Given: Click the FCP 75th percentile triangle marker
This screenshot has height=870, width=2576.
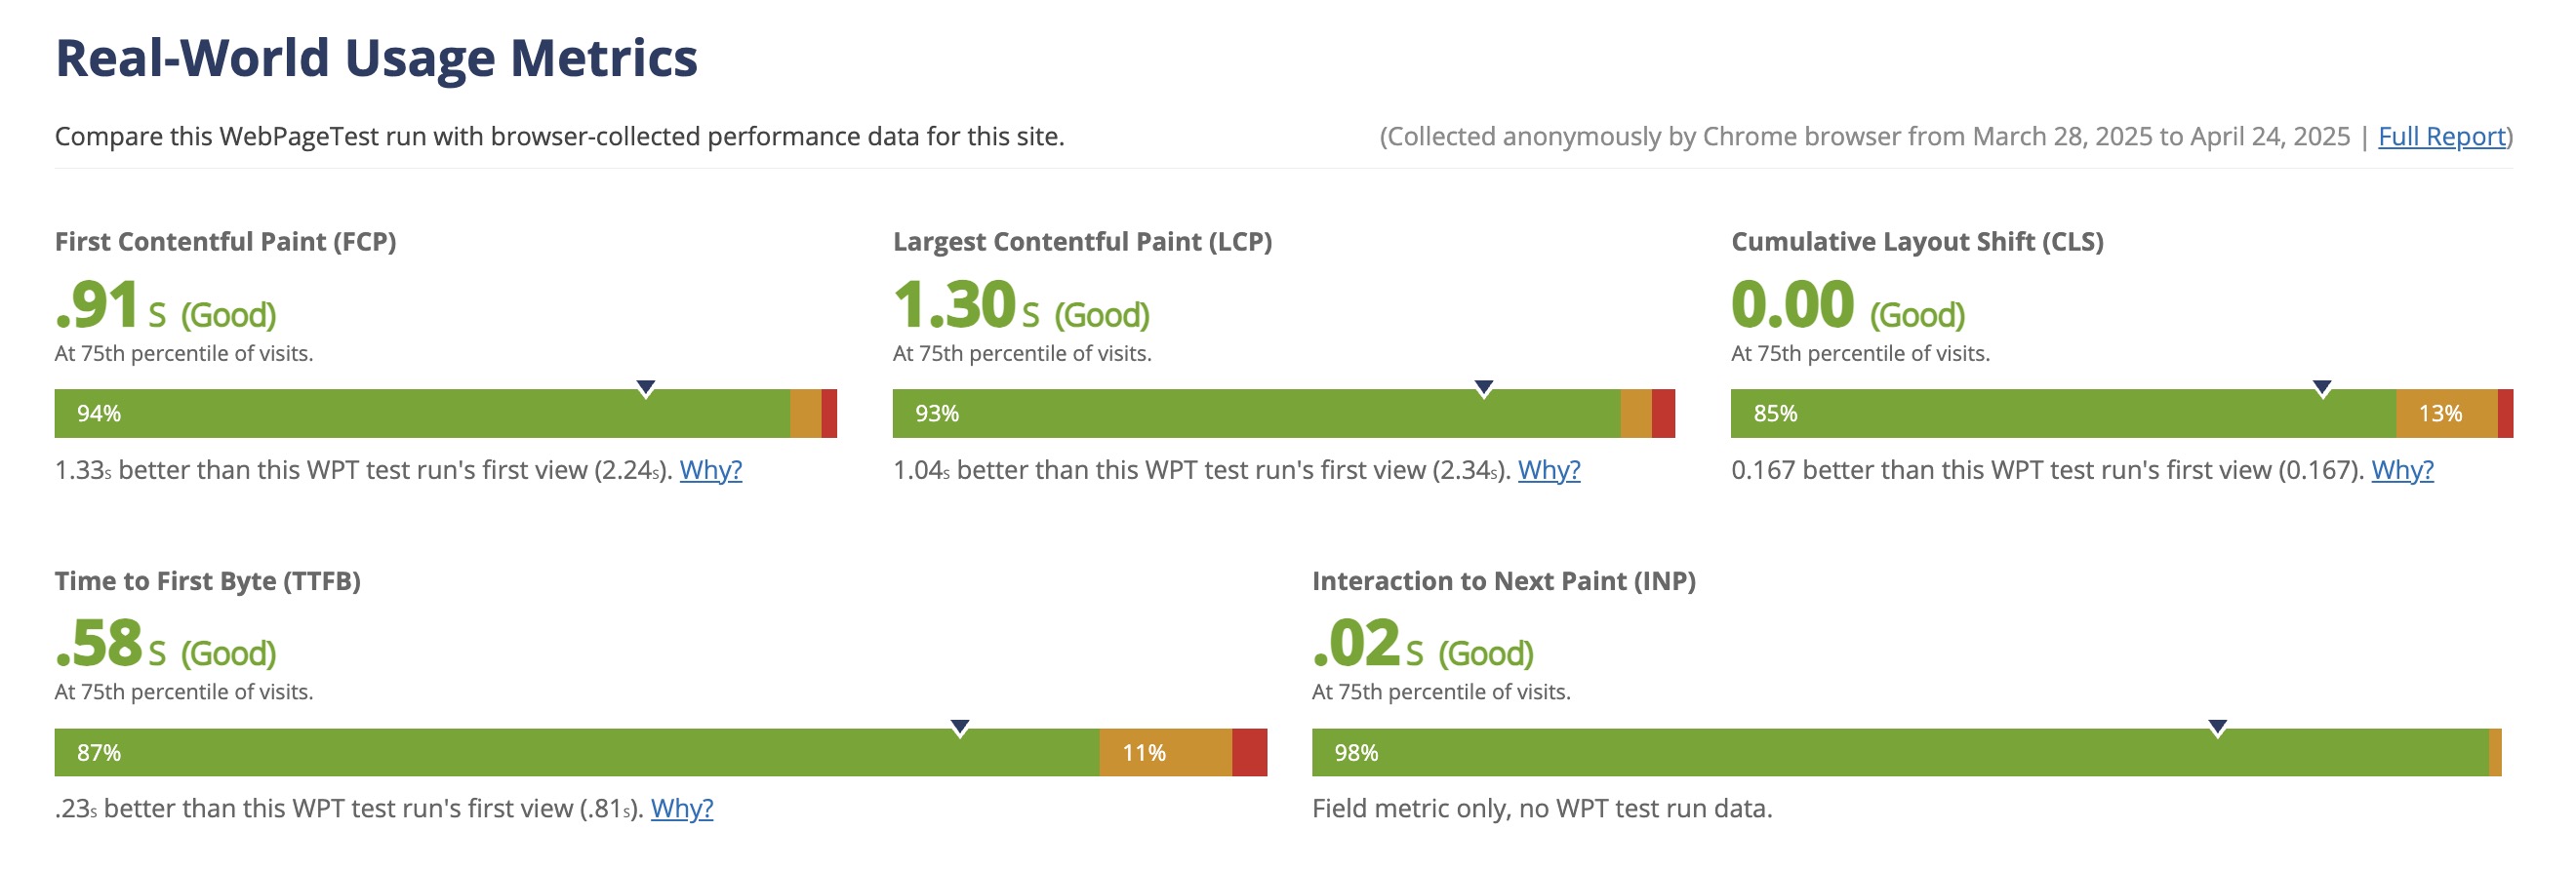Looking at the screenshot, I should click(646, 388).
